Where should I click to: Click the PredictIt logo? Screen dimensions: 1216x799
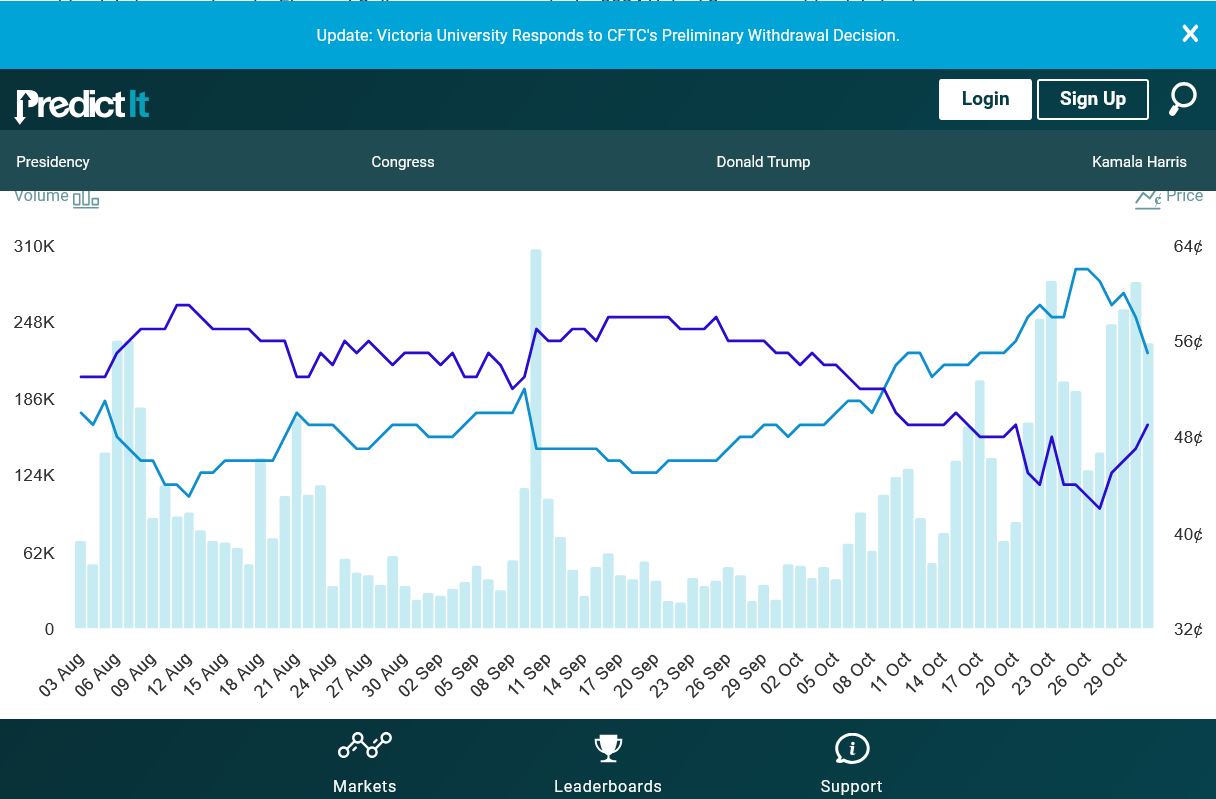click(82, 103)
